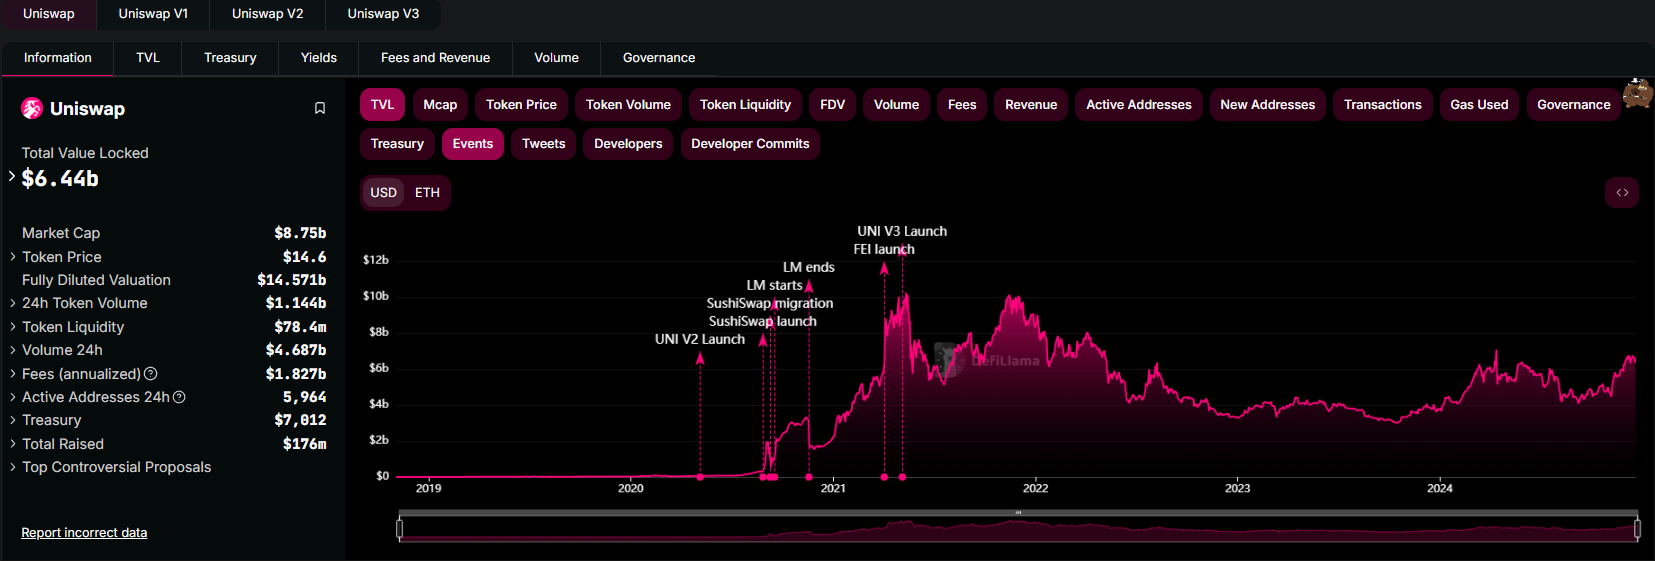Screen dimensions: 1655x561
Task: Click Fully Diluted Valuation $14.571b
Action: [x=291, y=280]
